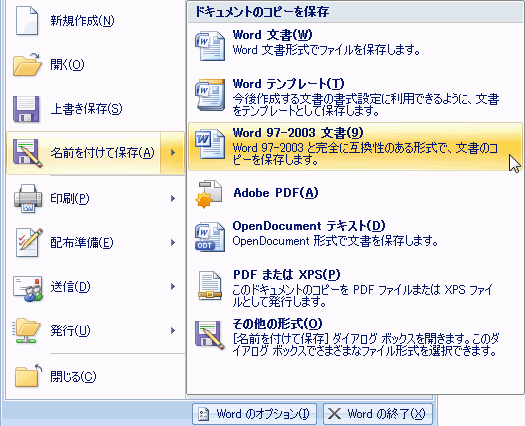Click the 上書き保存 floppy disk icon
This screenshot has width=525, height=426.
pyautogui.click(x=27, y=109)
